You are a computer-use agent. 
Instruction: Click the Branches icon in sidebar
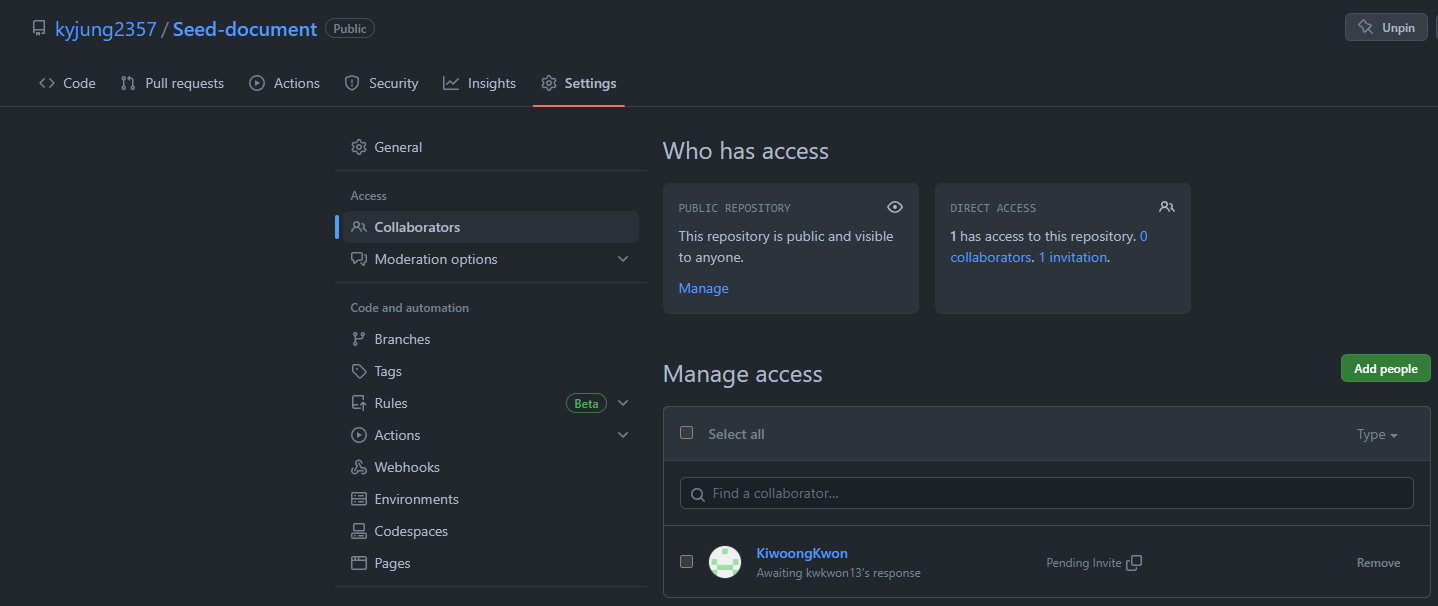pos(359,339)
